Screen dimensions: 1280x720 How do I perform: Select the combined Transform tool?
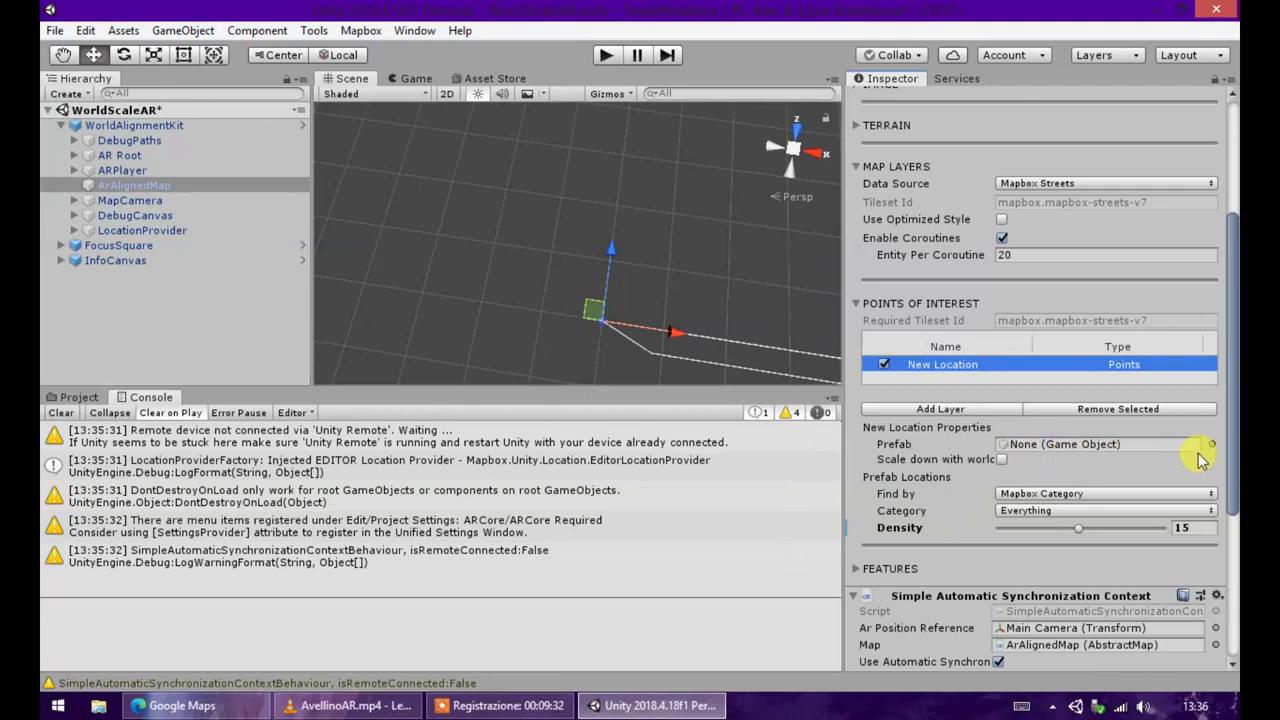click(213, 55)
